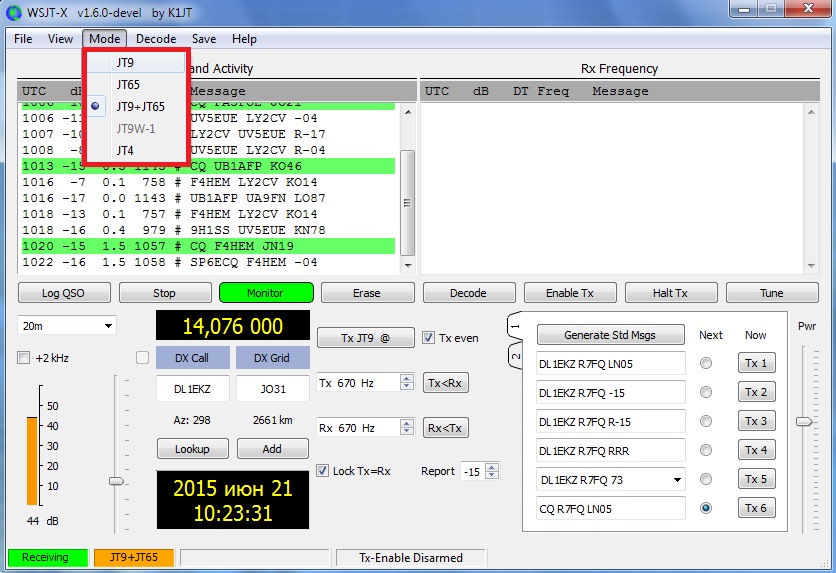This screenshot has height=573, width=836.
Task: Select the Next radio button for Tx 1
Action: (706, 363)
